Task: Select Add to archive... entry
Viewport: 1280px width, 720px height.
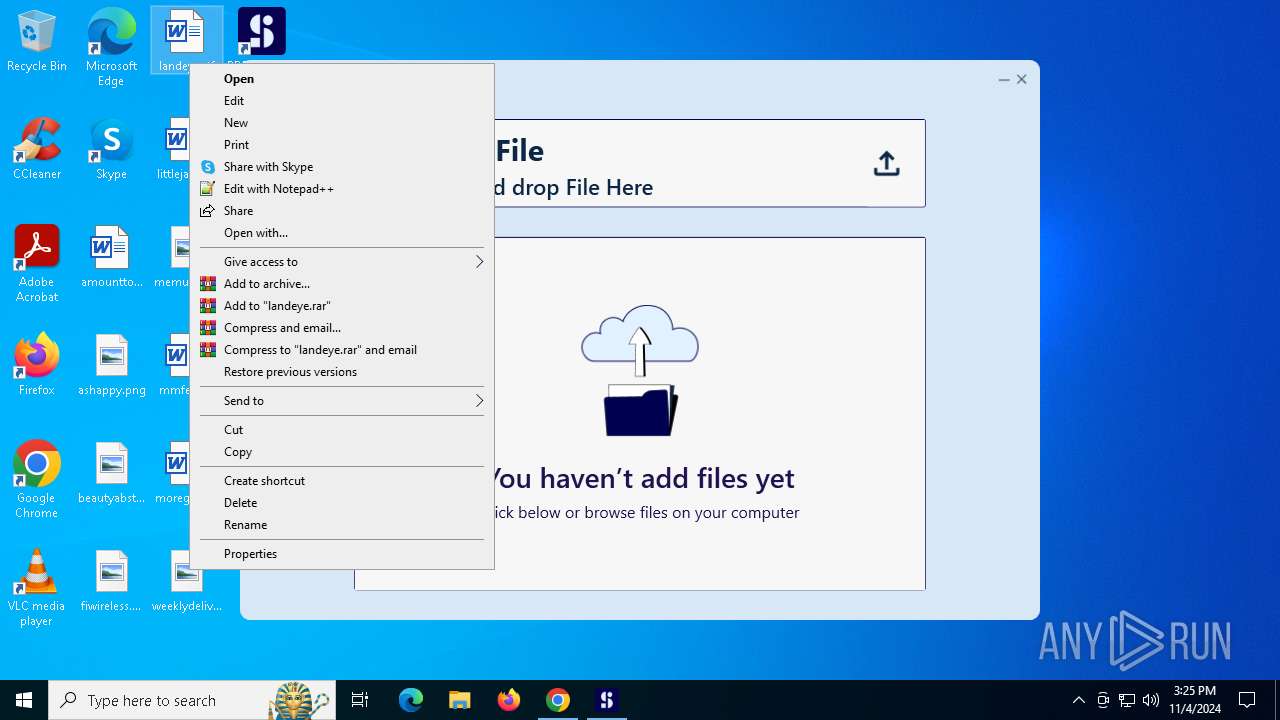Action: (342, 284)
